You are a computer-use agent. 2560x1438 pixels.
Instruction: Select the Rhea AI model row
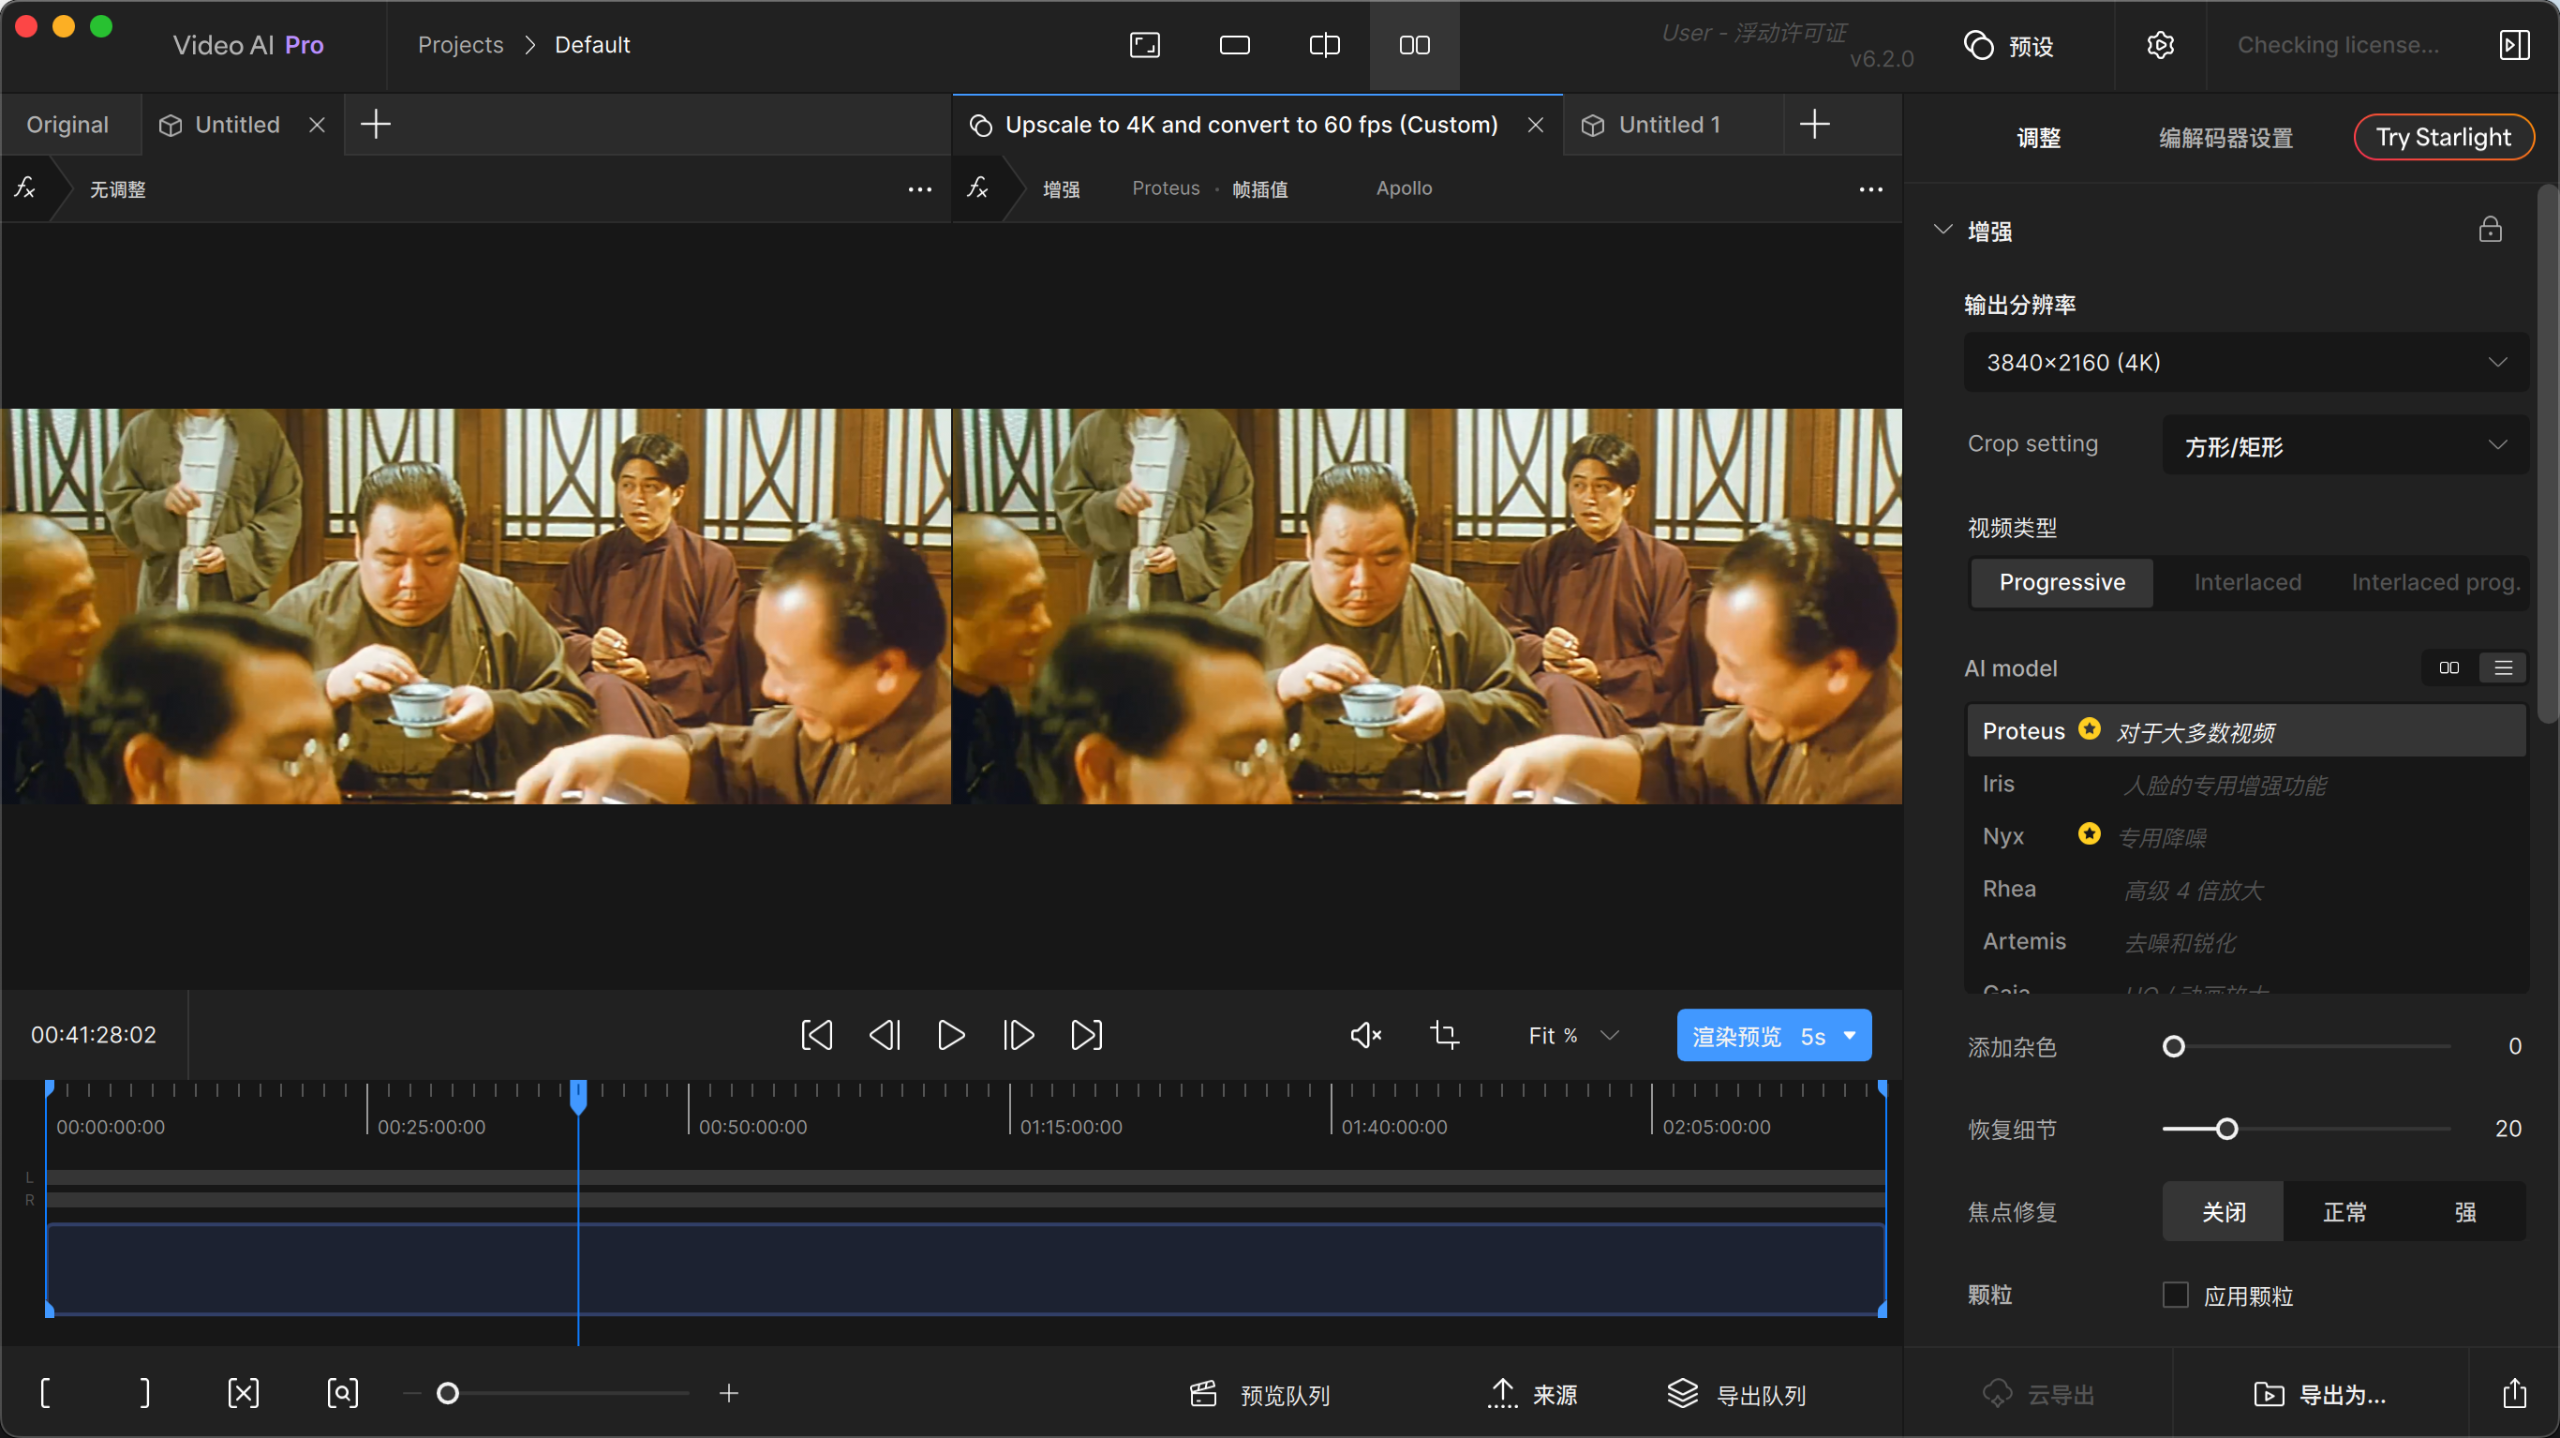coord(2246,889)
